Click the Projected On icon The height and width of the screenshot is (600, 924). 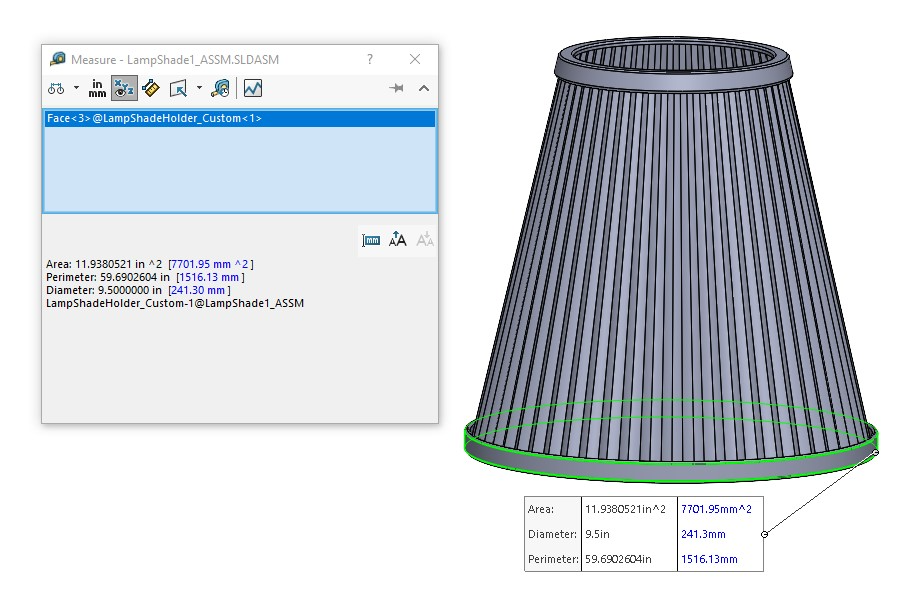point(178,88)
